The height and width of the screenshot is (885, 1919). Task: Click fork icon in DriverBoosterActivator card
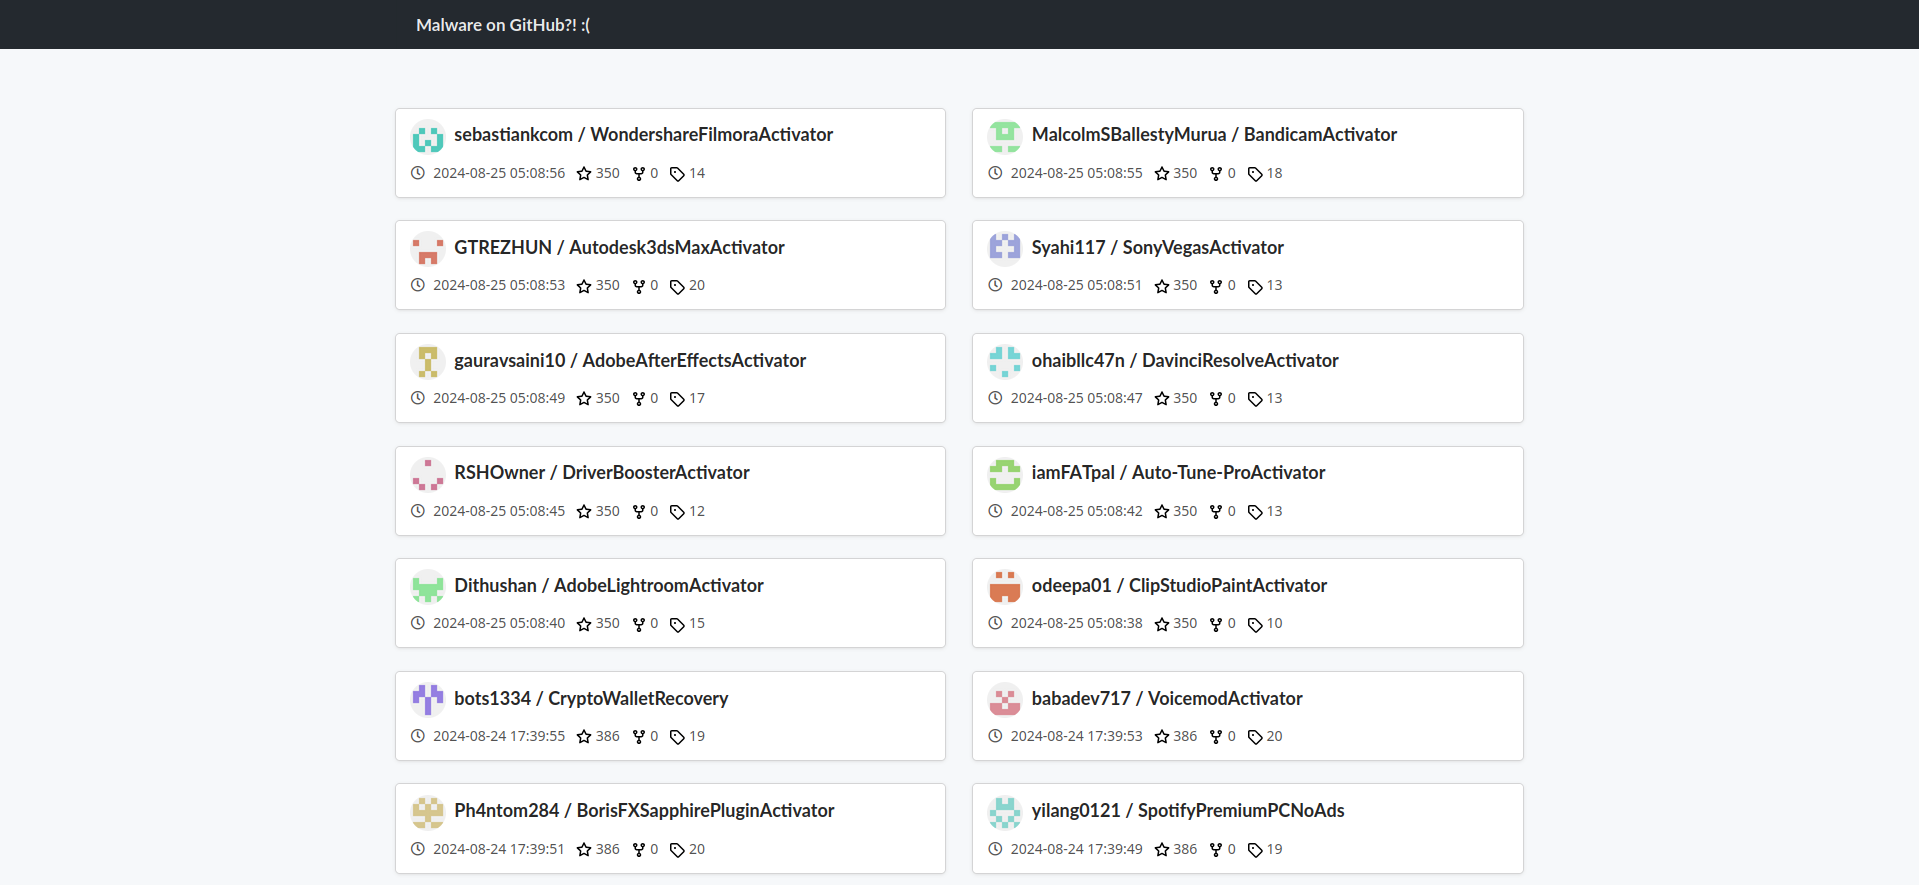639,512
